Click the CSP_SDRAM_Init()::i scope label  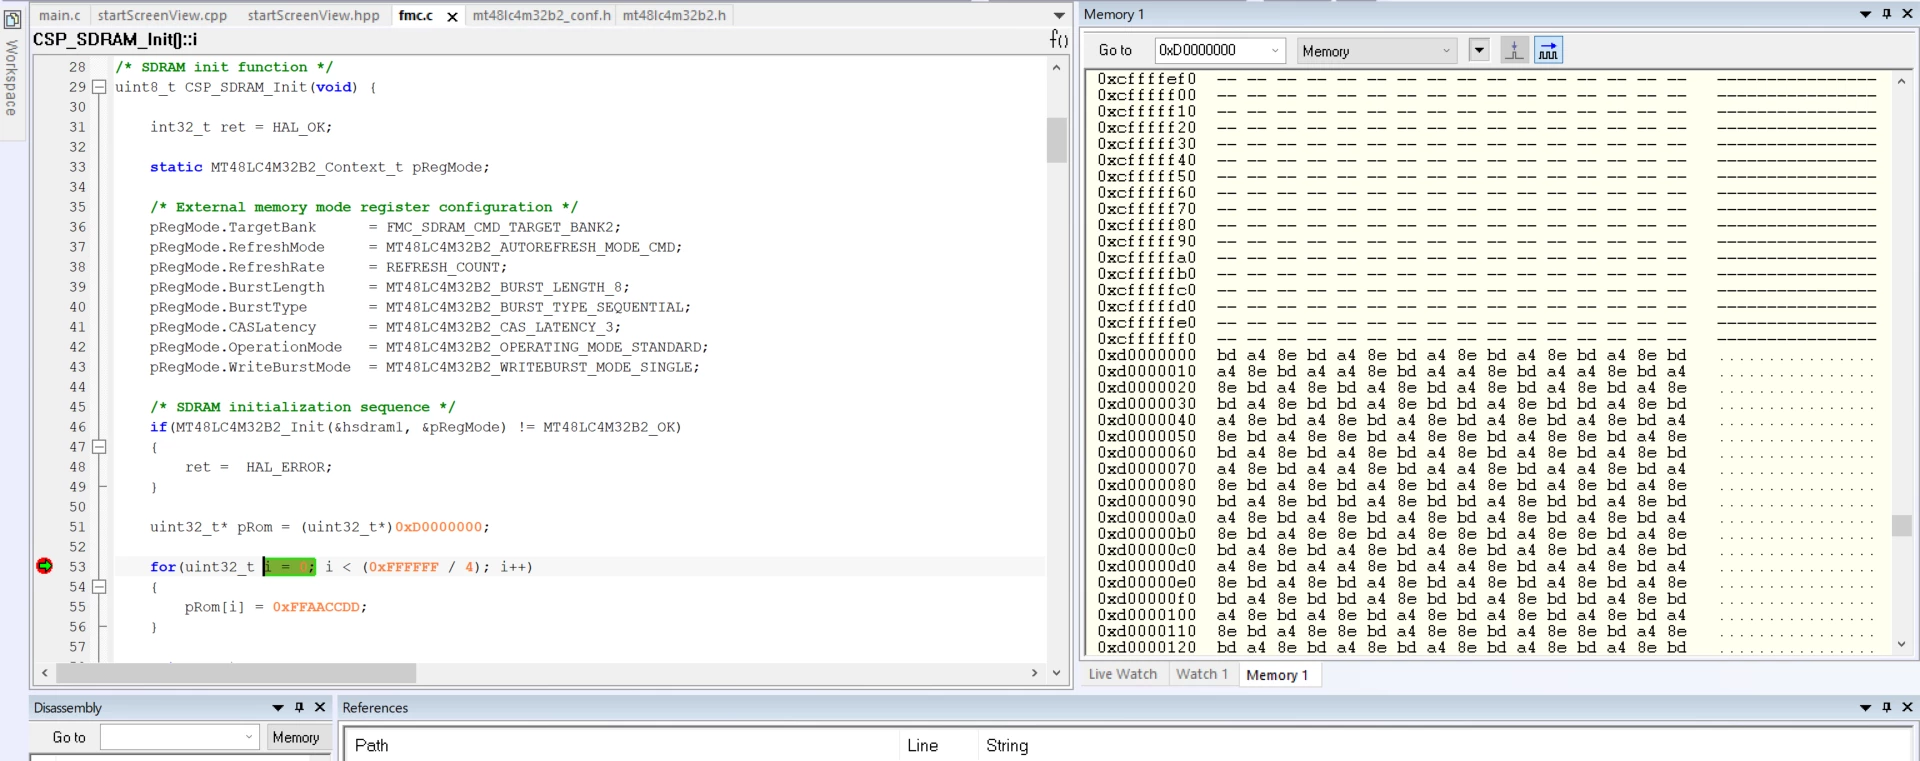[x=115, y=39]
